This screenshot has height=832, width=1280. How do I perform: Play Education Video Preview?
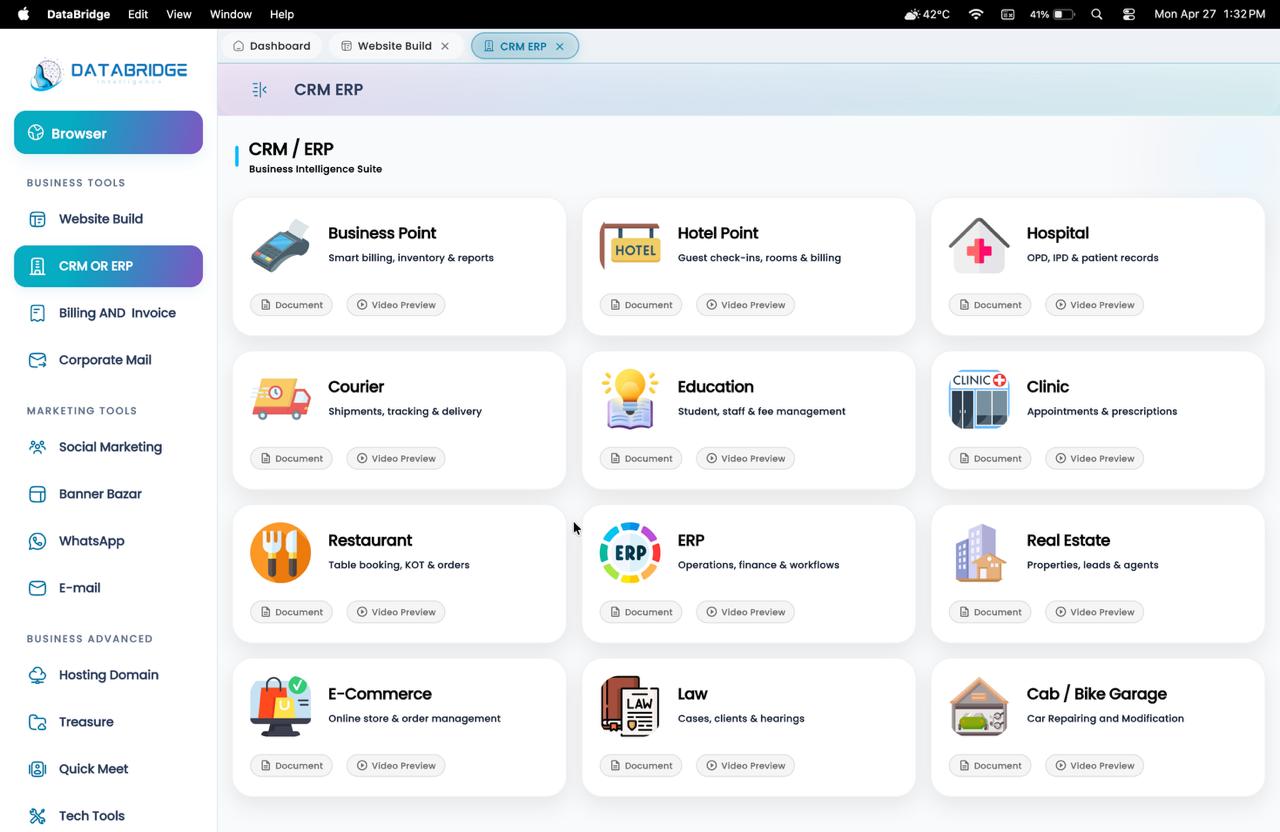[745, 458]
